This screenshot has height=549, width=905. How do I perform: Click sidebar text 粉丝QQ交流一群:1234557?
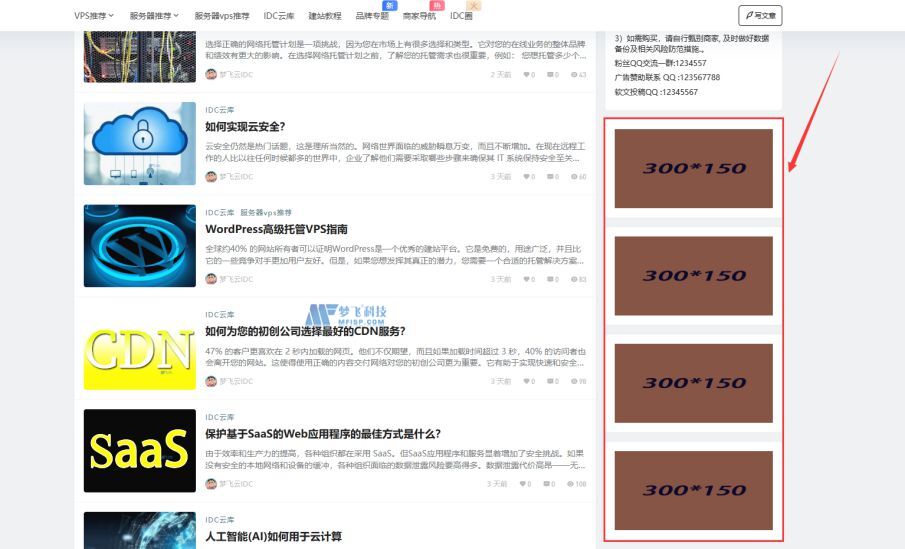pyautogui.click(x=660, y=64)
